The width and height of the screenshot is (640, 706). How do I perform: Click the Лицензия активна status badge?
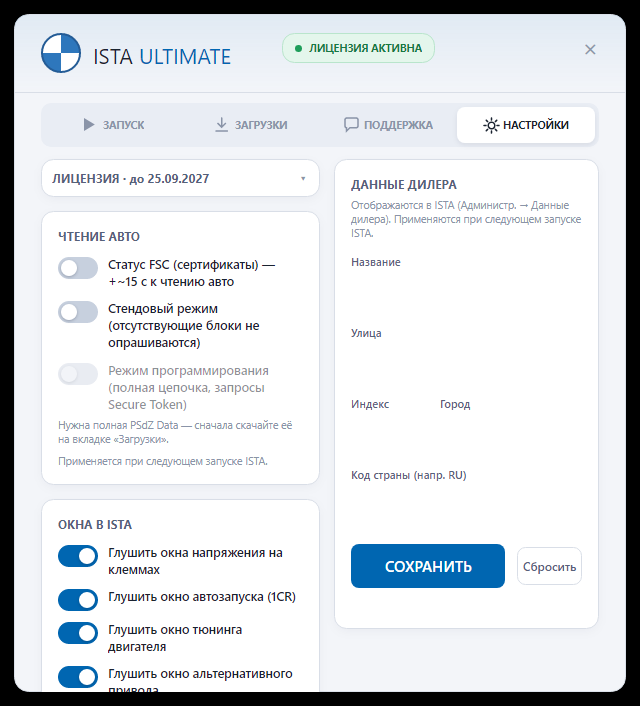[359, 48]
